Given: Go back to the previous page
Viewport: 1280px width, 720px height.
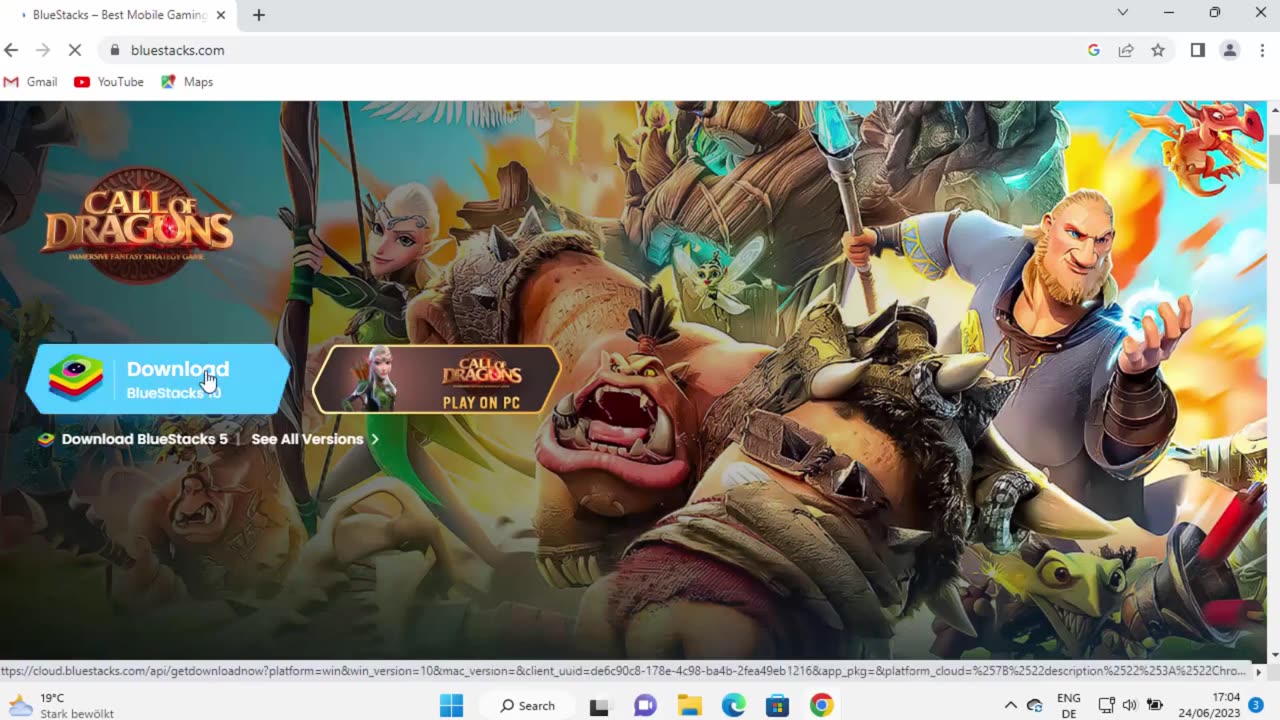Looking at the screenshot, I should pos(11,50).
